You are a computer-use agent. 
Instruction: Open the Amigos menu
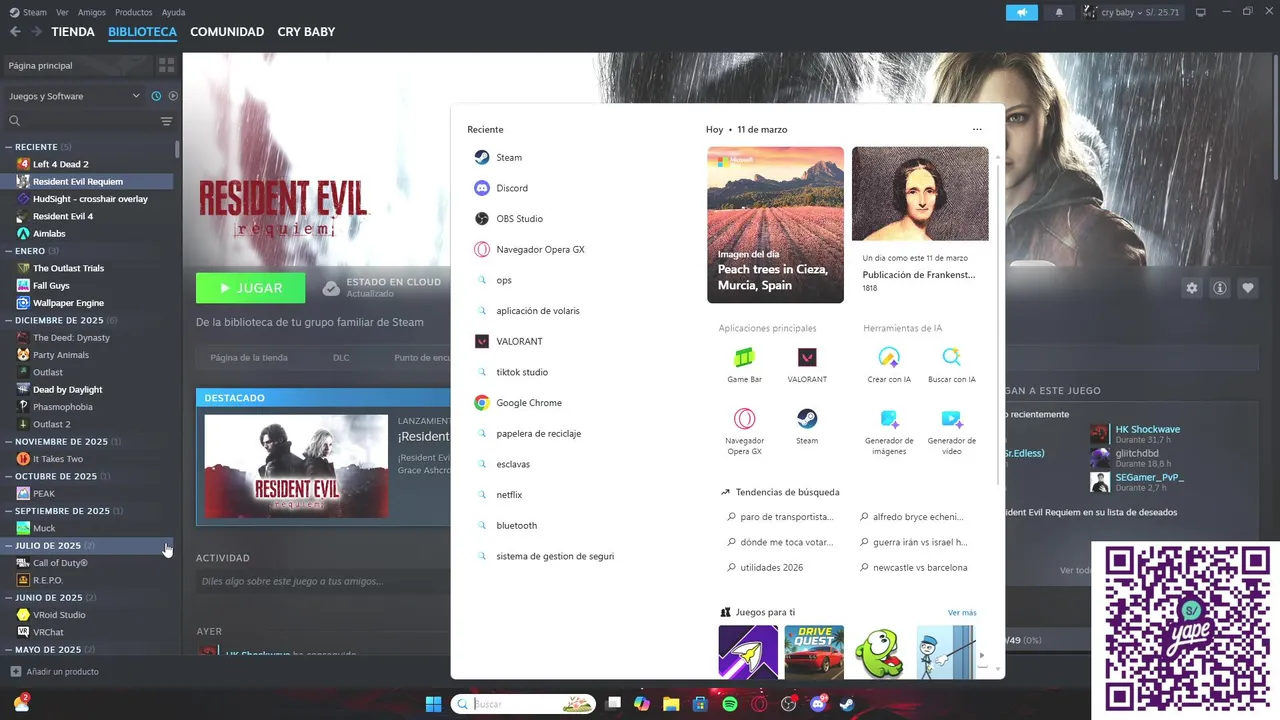point(92,12)
